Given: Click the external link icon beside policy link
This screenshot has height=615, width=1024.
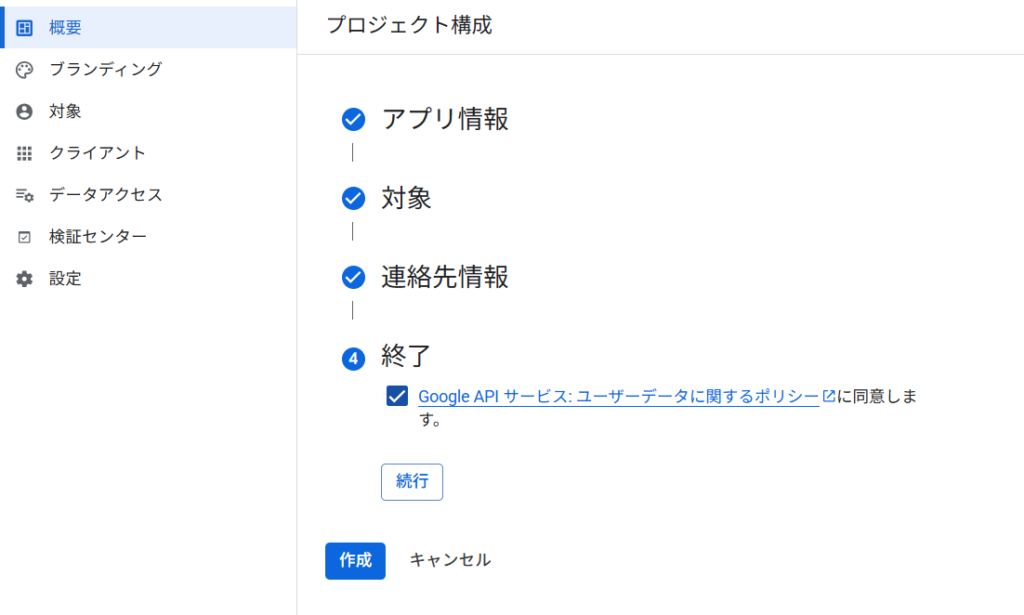Looking at the screenshot, I should pos(828,396).
